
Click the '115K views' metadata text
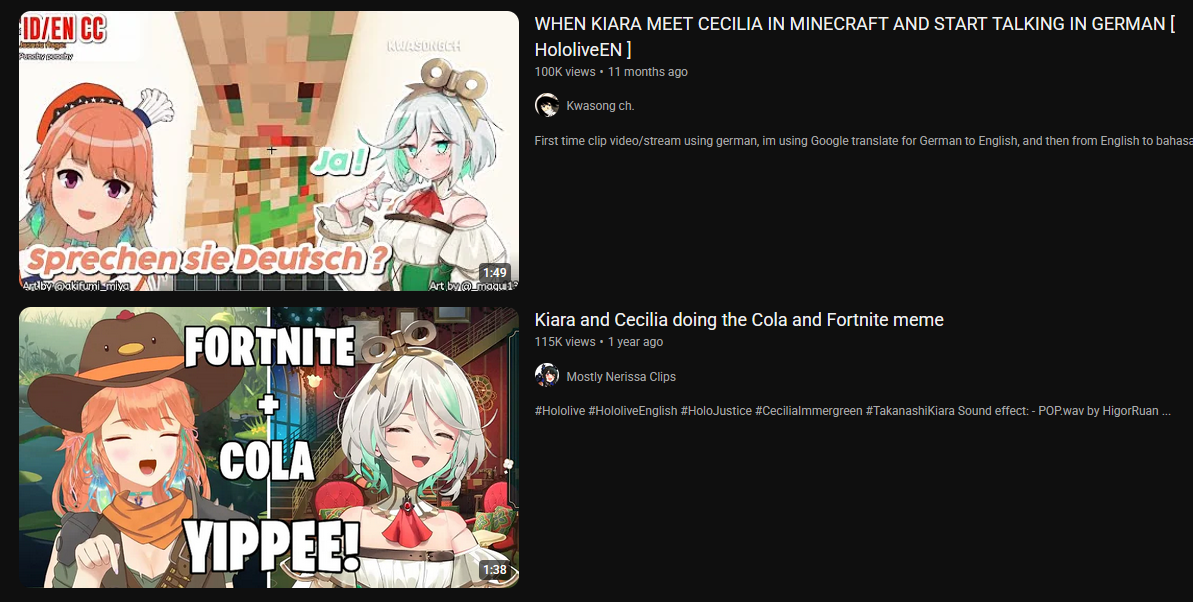[565, 342]
